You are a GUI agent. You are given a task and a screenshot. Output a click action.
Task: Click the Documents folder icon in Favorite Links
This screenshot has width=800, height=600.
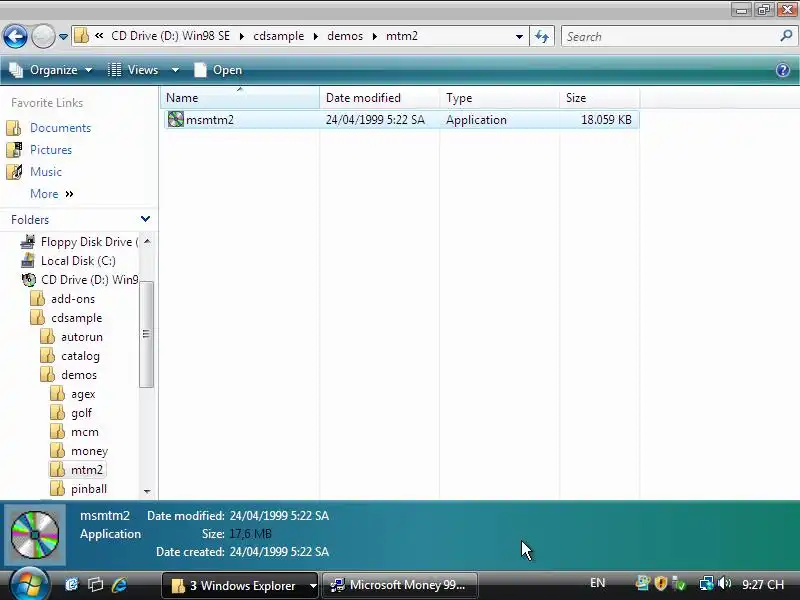pyautogui.click(x=14, y=128)
